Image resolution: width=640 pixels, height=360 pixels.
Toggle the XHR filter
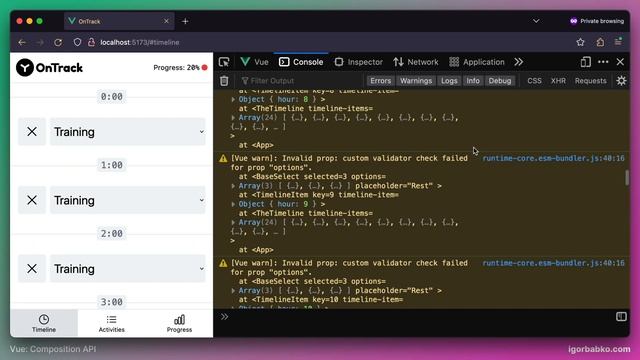click(558, 81)
